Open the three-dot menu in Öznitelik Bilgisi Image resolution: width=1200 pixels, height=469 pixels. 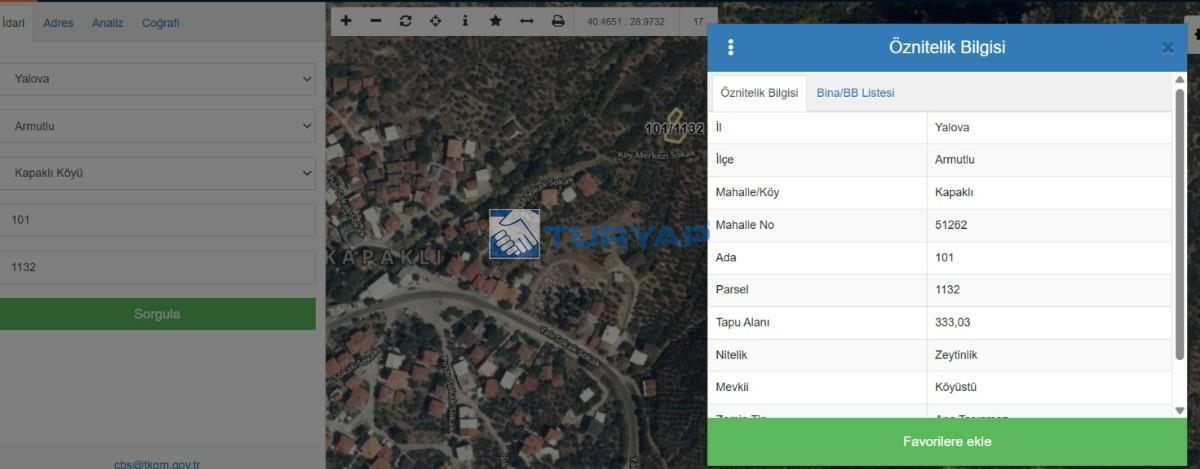click(x=731, y=47)
